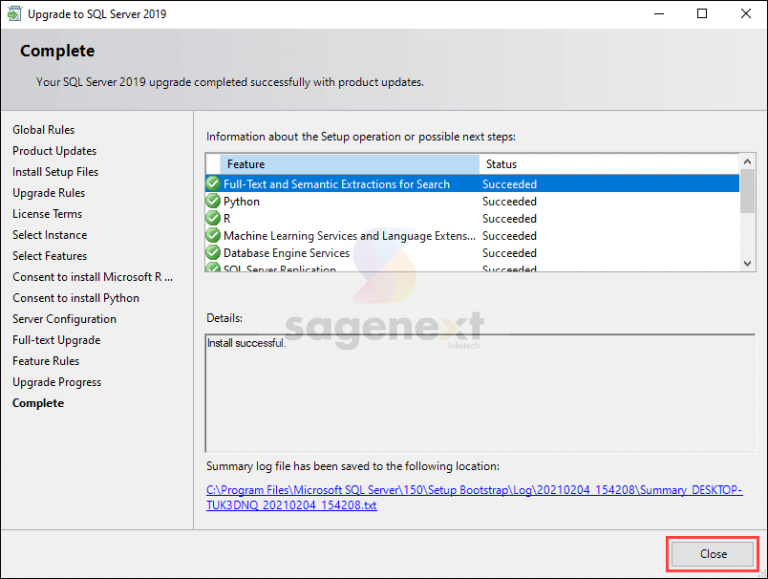Click the feature list scrollbar thumb
Image resolution: width=768 pixels, height=579 pixels.
click(747, 191)
